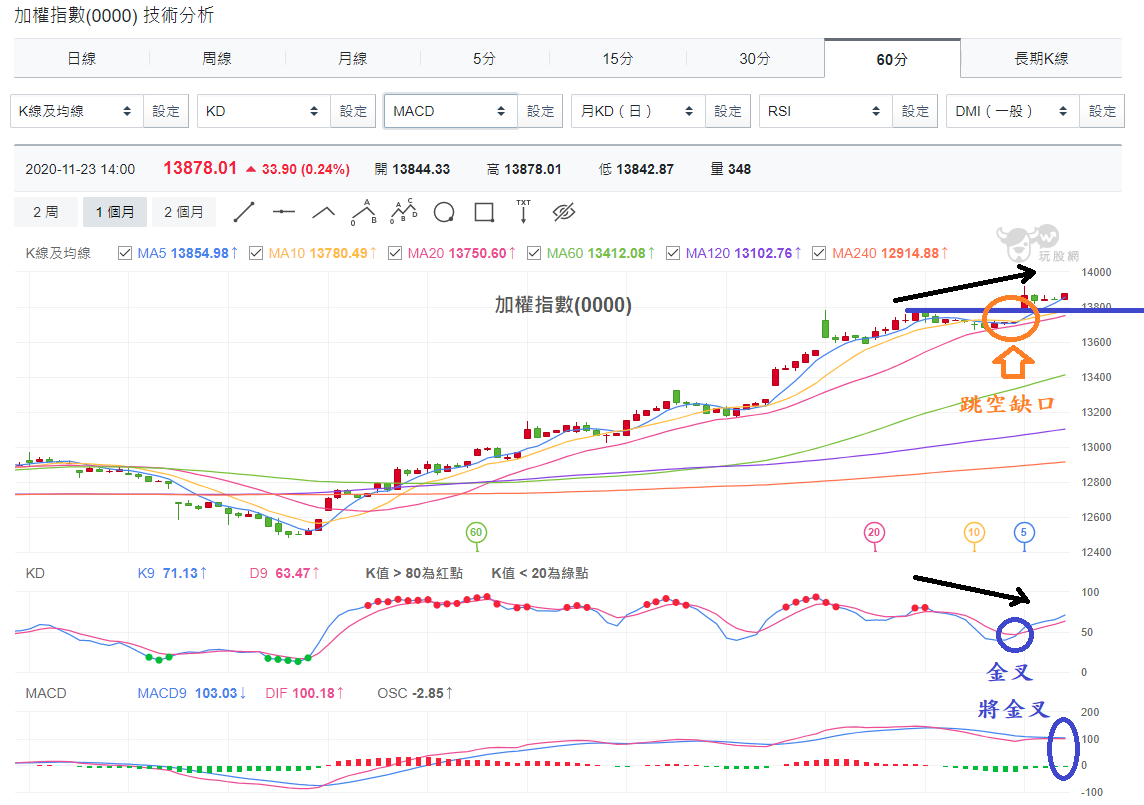Image resolution: width=1144 pixels, height=805 pixels.
Task: Open the MACD indicator dropdown
Action: coord(451,111)
